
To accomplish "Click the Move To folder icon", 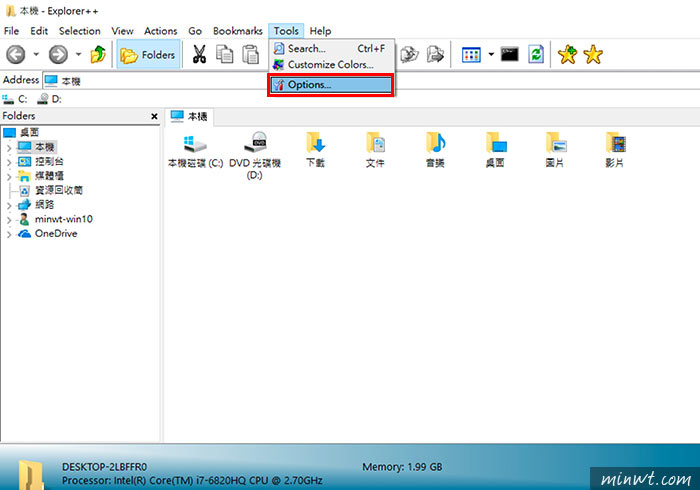I will coord(435,54).
